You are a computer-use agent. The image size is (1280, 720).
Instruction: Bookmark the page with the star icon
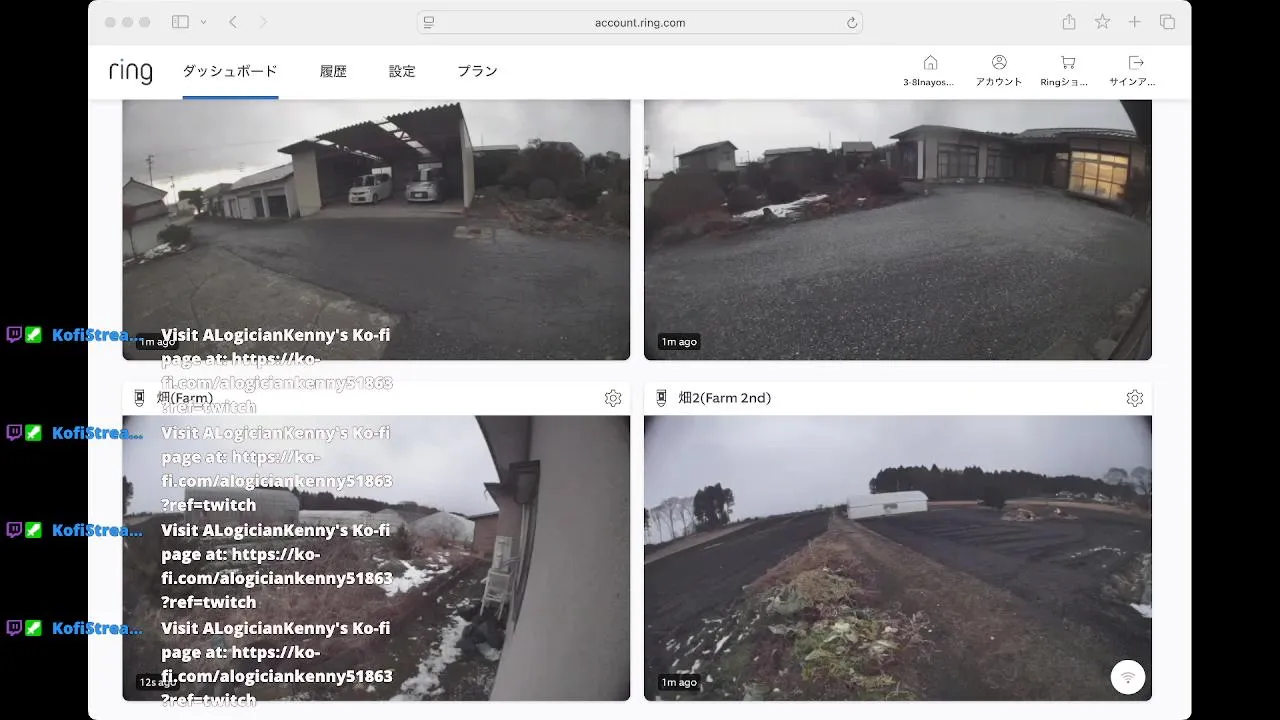[1102, 22]
